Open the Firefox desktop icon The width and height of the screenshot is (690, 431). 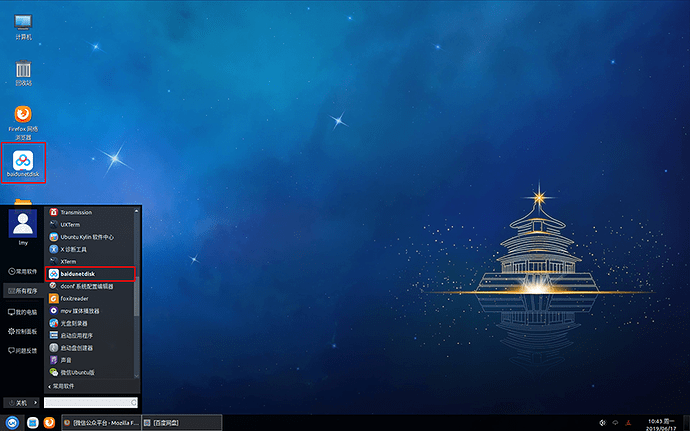point(22,118)
